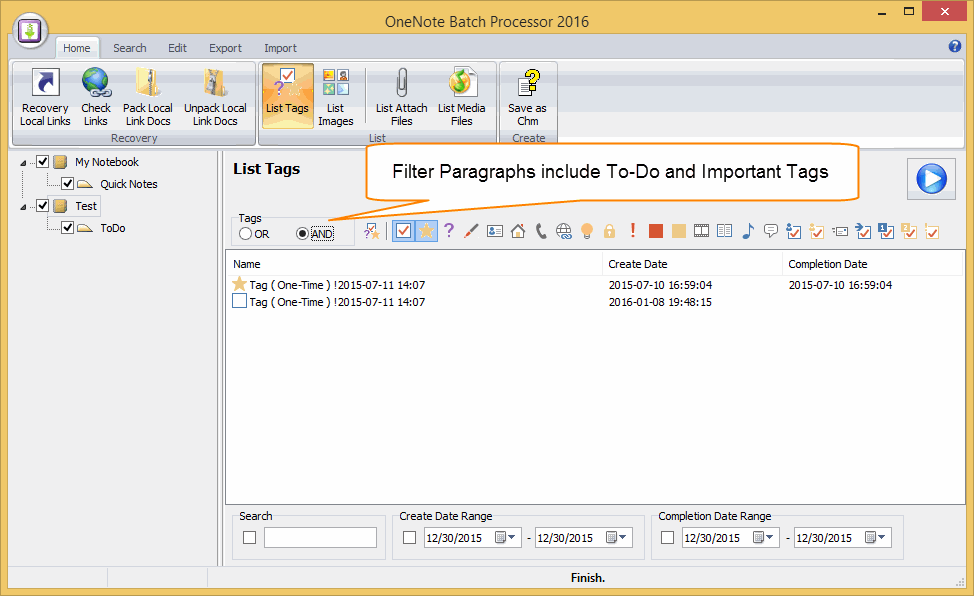Open List Attach Files tool
974x596 pixels.
401,98
